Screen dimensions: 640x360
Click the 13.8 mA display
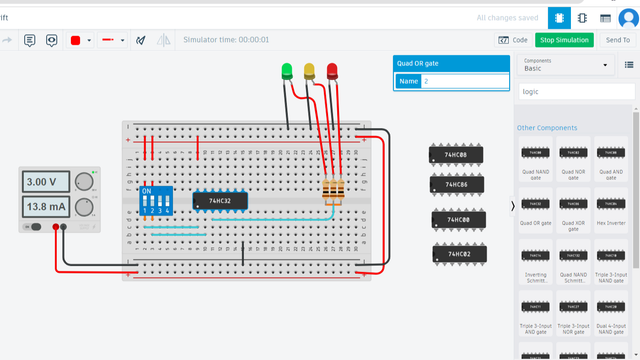pos(46,207)
